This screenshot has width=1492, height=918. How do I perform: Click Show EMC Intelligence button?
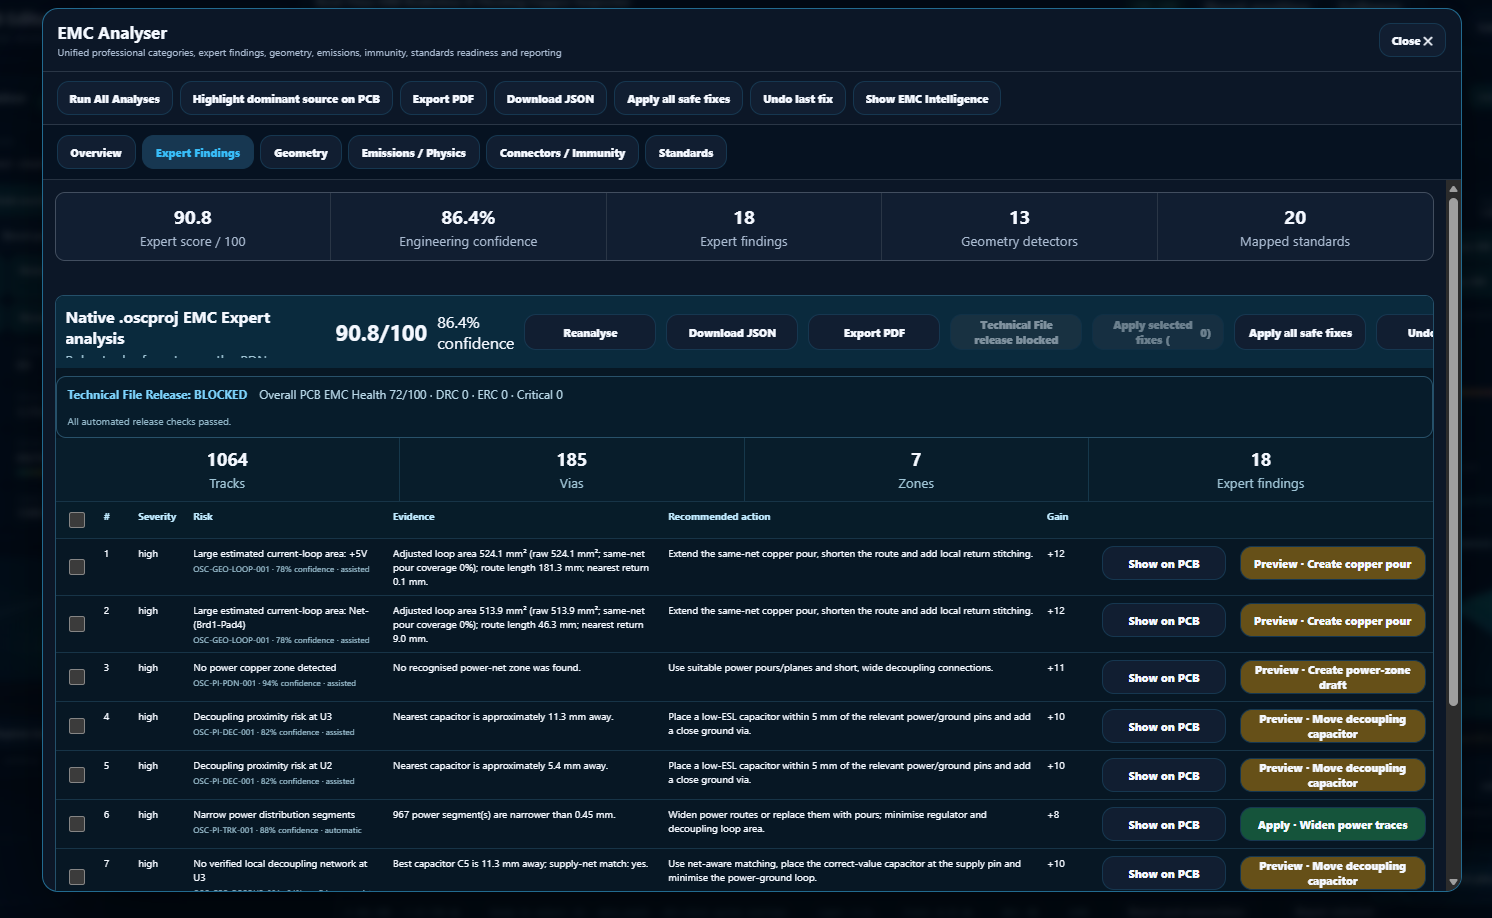pos(926,99)
